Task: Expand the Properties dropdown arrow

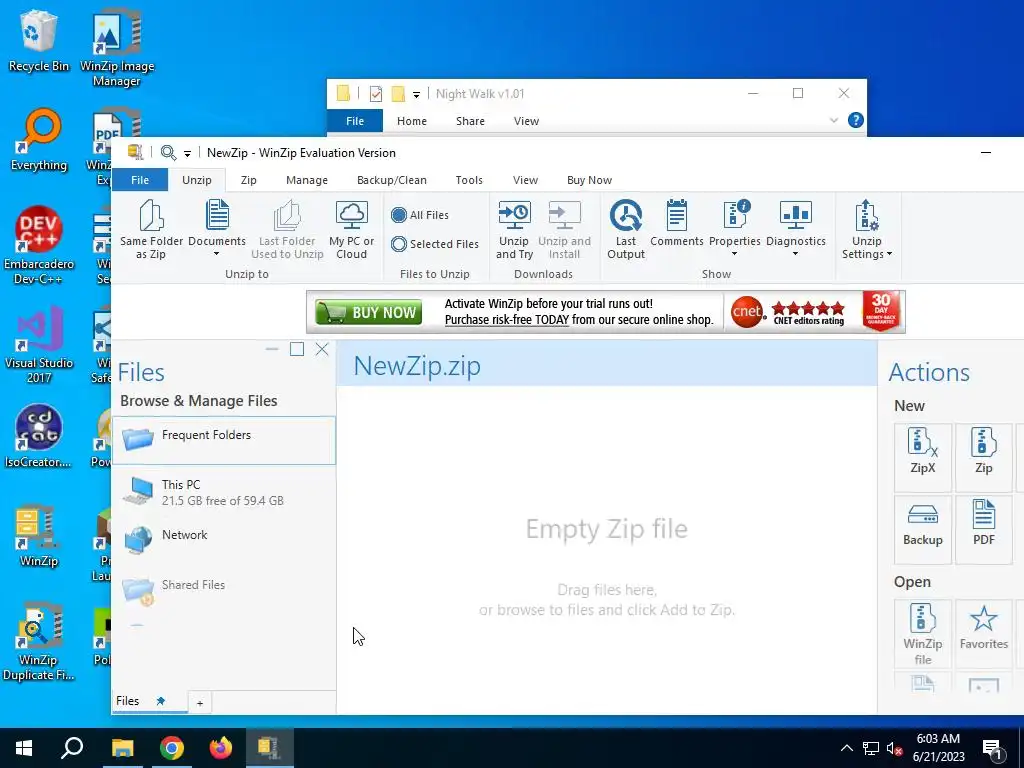Action: [x=734, y=254]
